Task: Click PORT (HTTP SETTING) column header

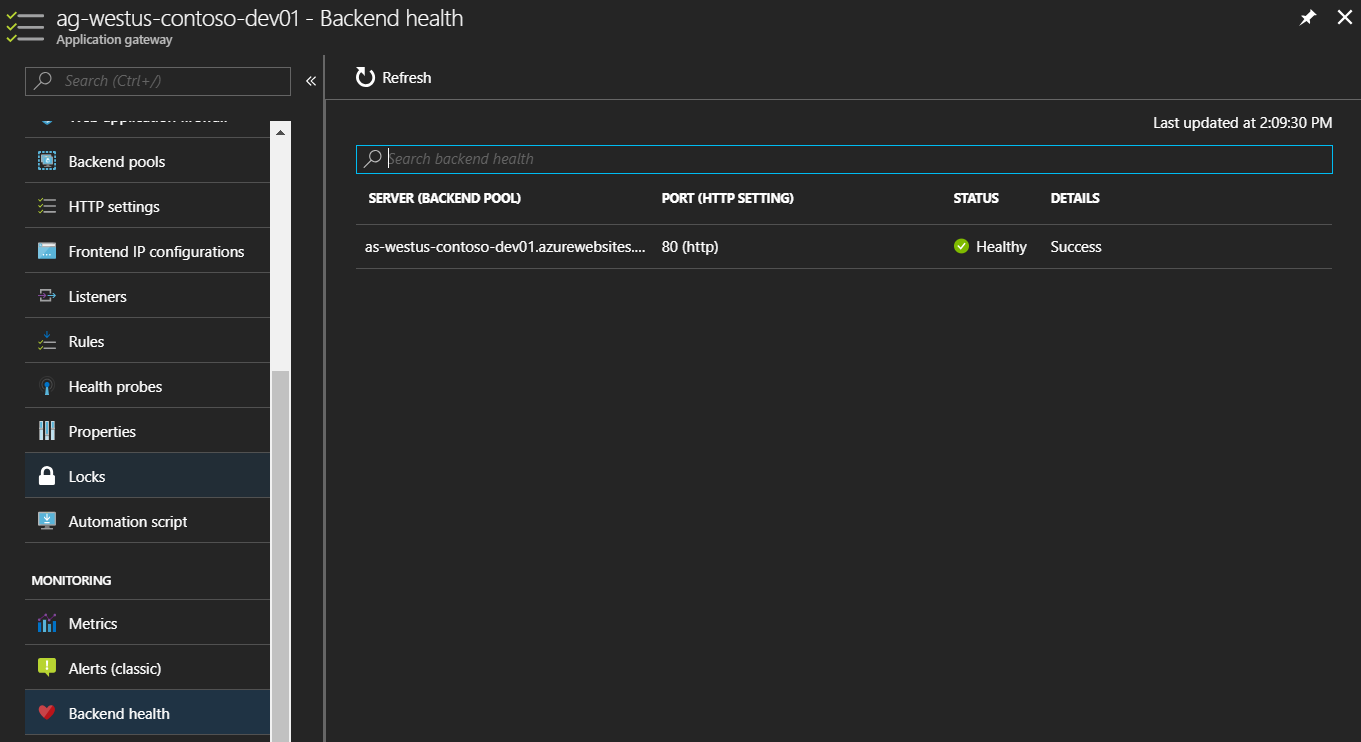Action: pos(728,198)
